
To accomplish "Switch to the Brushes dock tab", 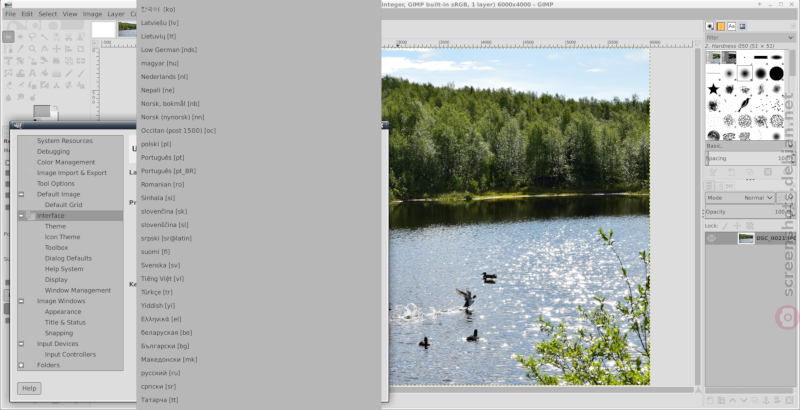I will pyautogui.click(x=710, y=26).
